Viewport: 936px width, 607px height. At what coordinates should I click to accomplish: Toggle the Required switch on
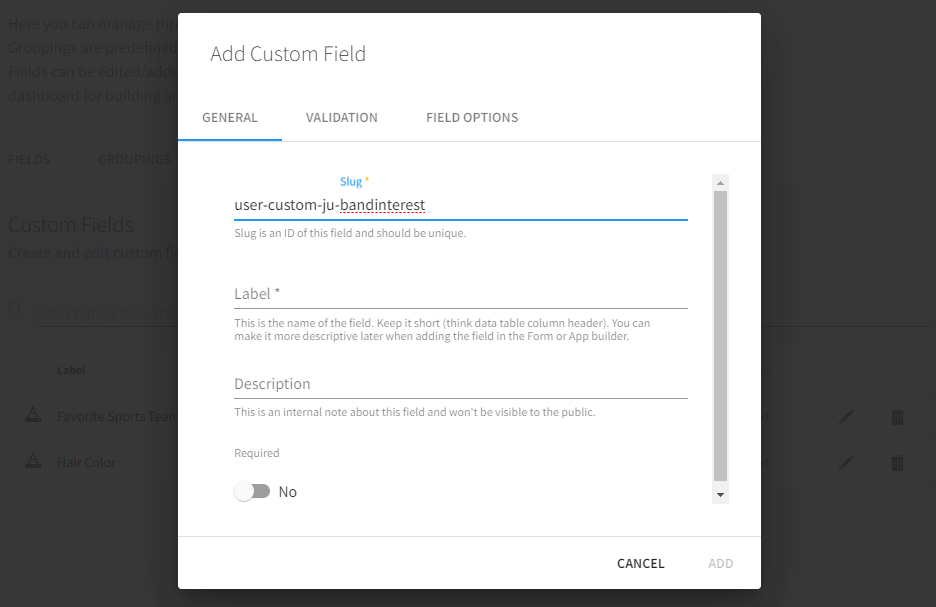pos(253,492)
